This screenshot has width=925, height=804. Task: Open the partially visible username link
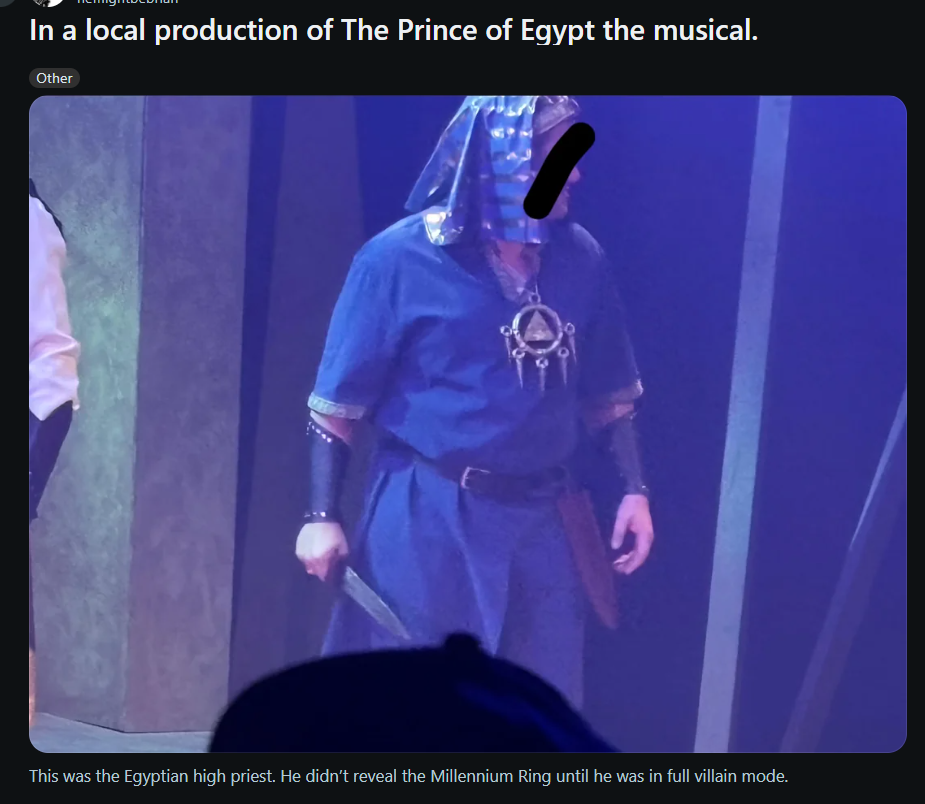point(127,2)
